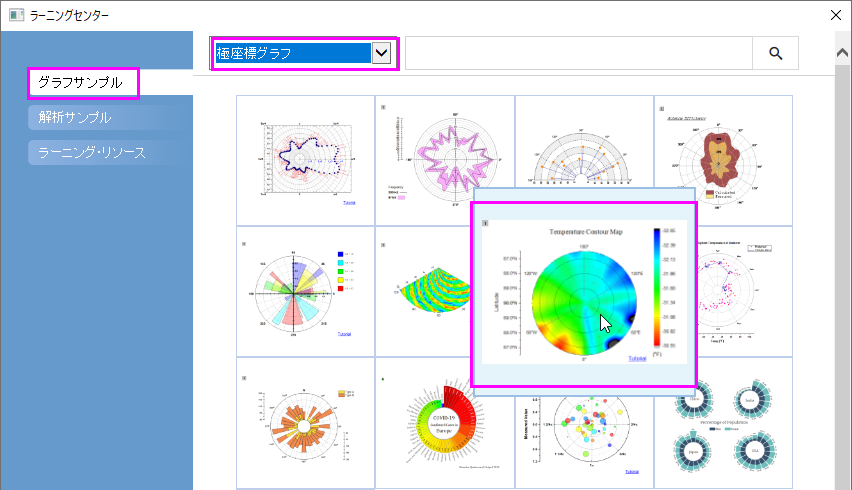Image resolution: width=852 pixels, height=490 pixels.
Task: Open Tutorial link under the colored wind rose graph
Action: (344, 334)
